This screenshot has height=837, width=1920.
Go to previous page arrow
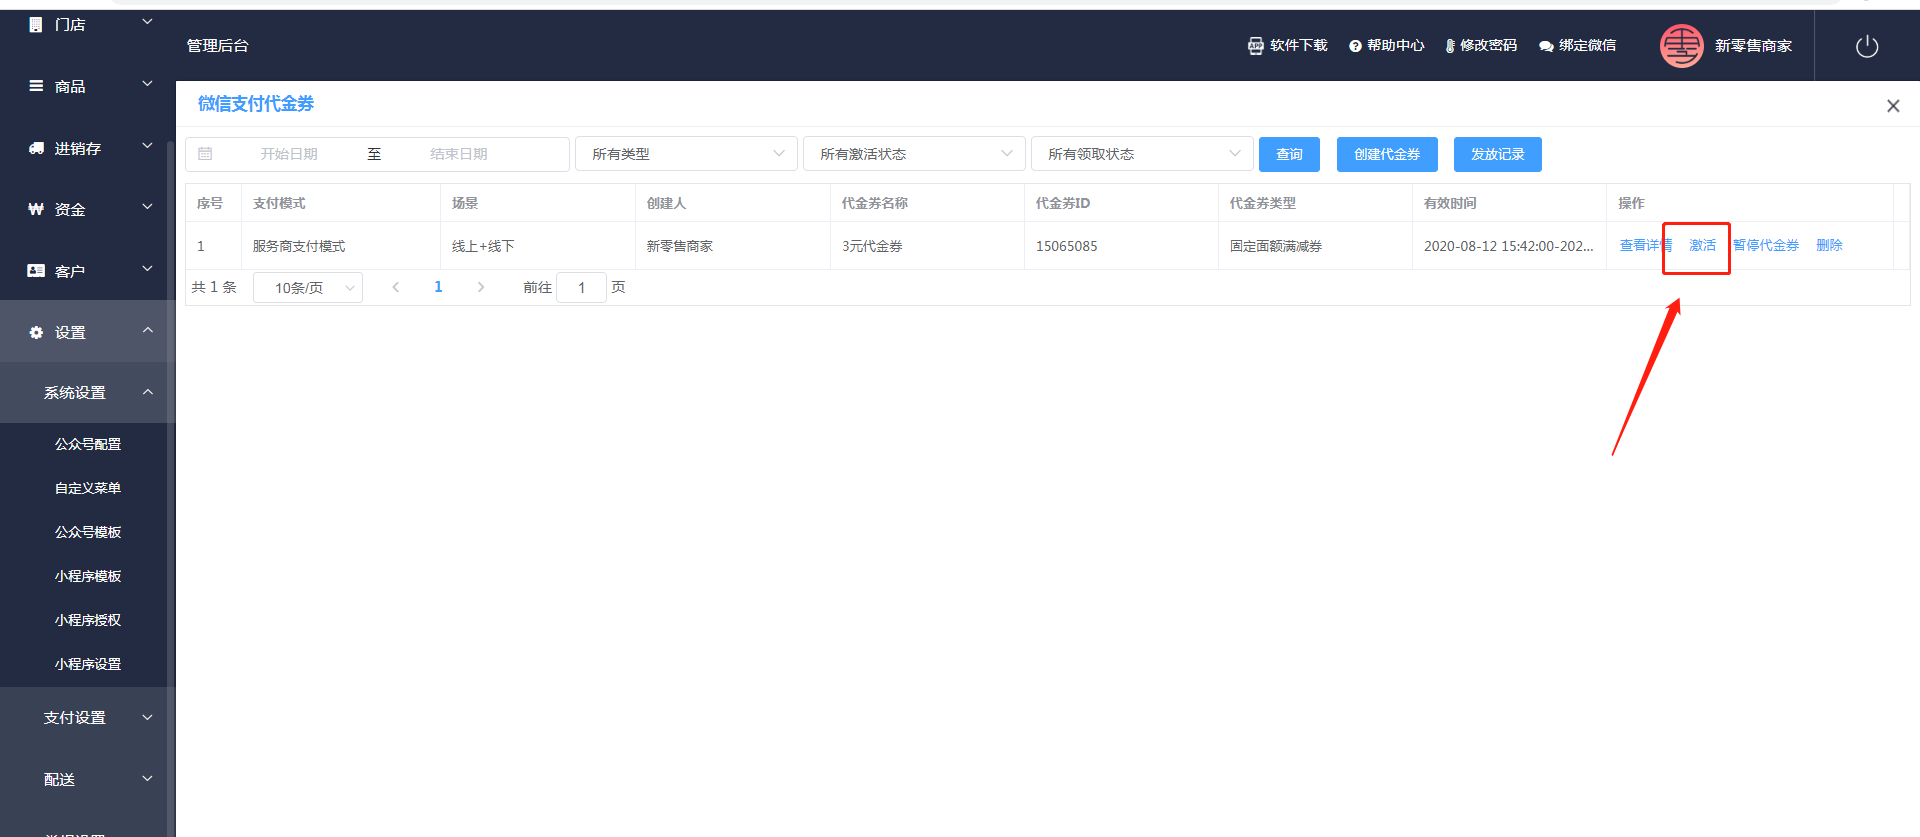pyautogui.click(x=396, y=287)
